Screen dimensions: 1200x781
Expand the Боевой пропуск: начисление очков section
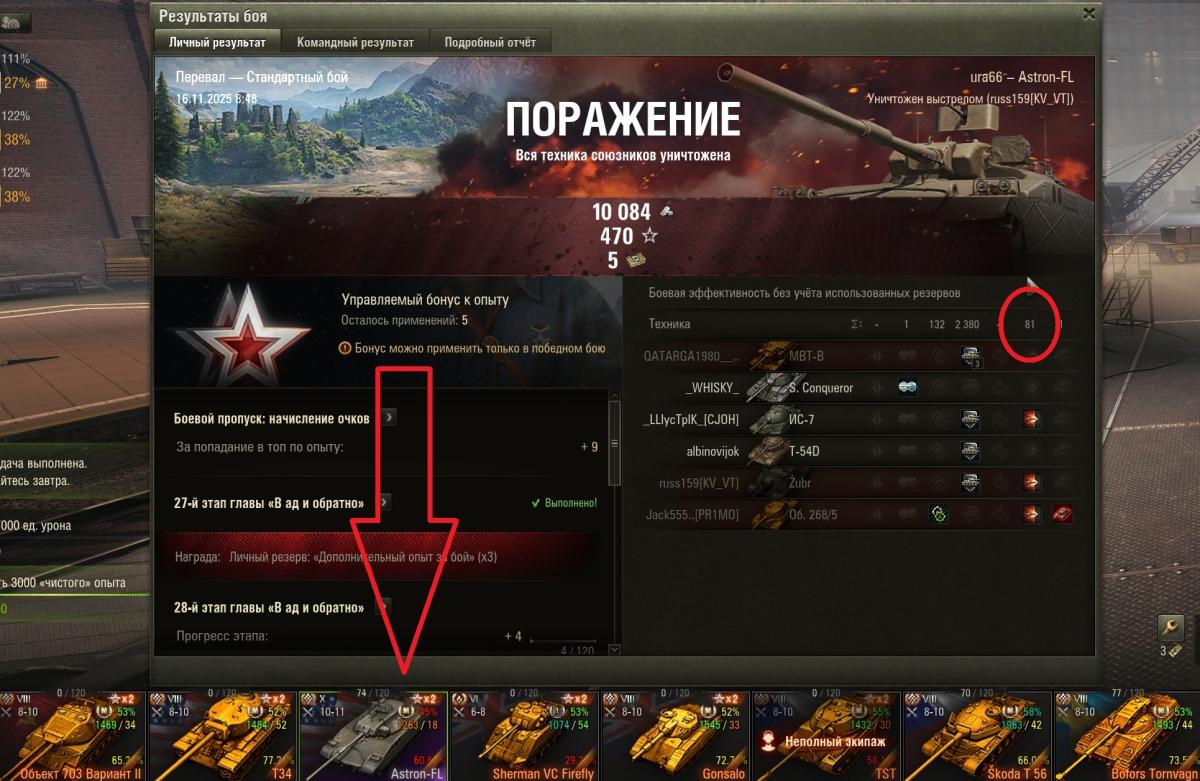coord(388,418)
